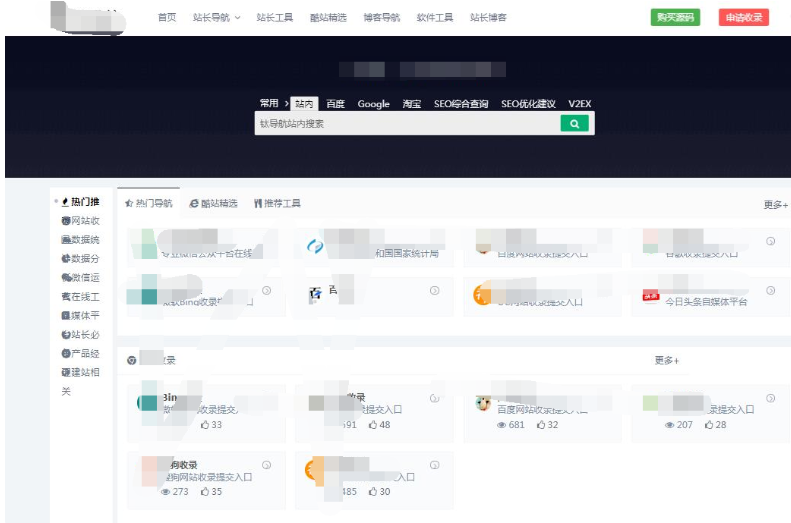Select the 百度 search tab
This screenshot has width=791, height=523.
[x=335, y=104]
